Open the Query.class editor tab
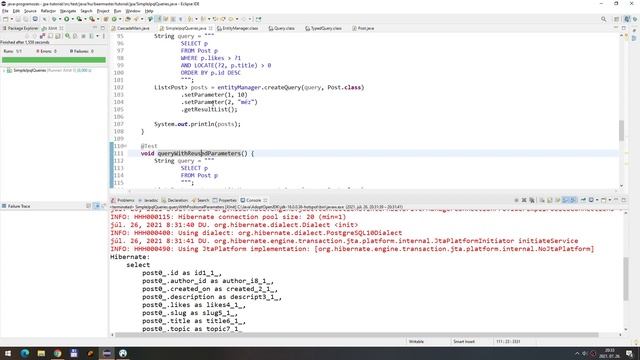 point(282,28)
